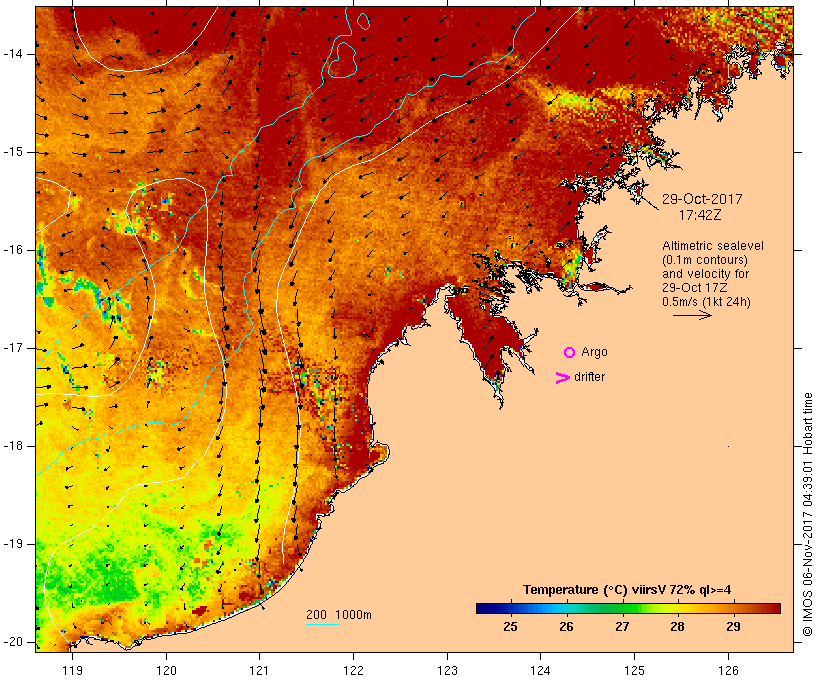Click the '-14' latitude axis label
The height and width of the screenshot is (680, 820).
[x=13, y=54]
